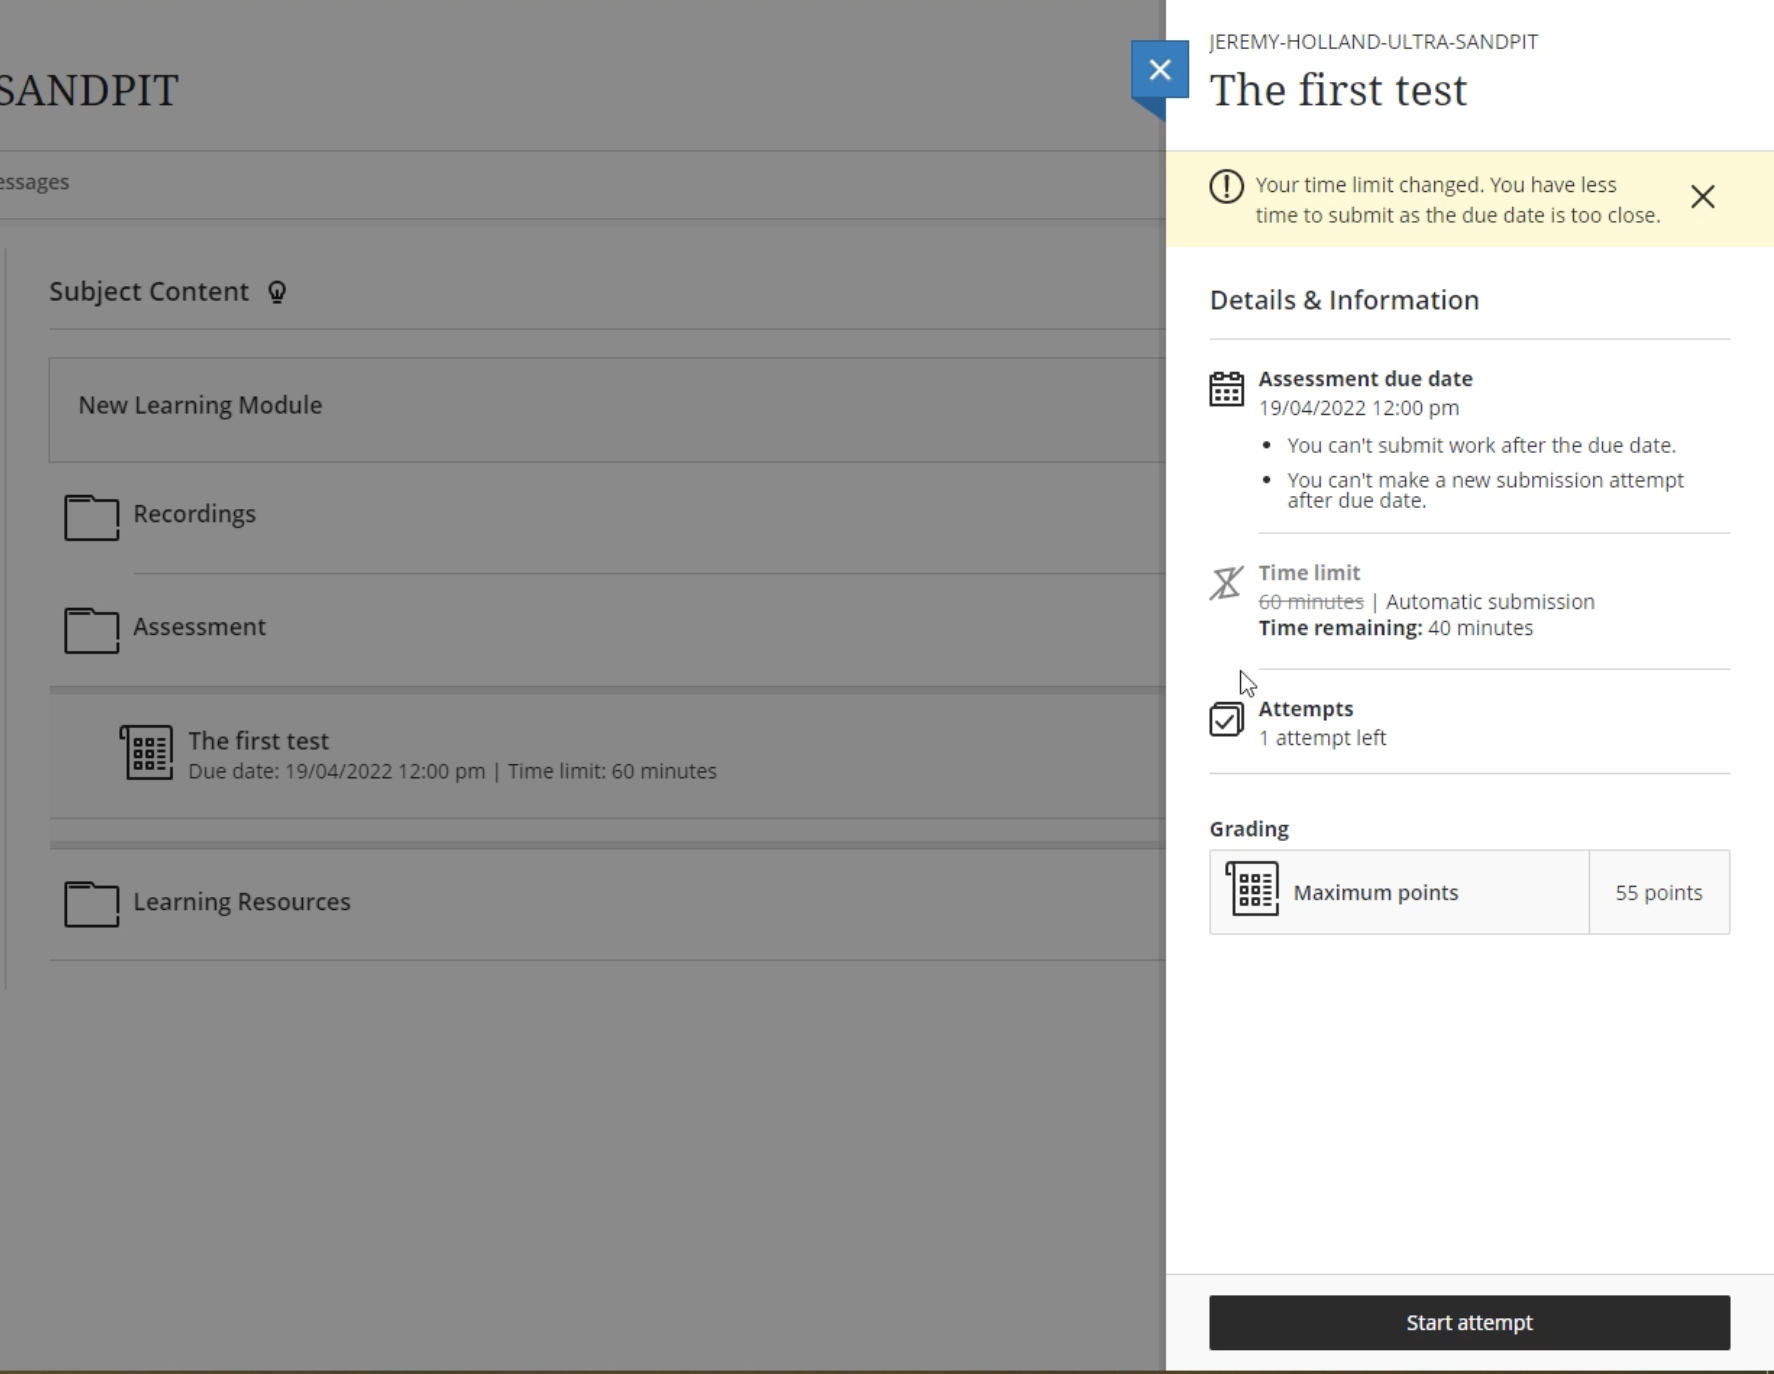
Task: Click the time limit hourglass icon
Action: pos(1226,582)
